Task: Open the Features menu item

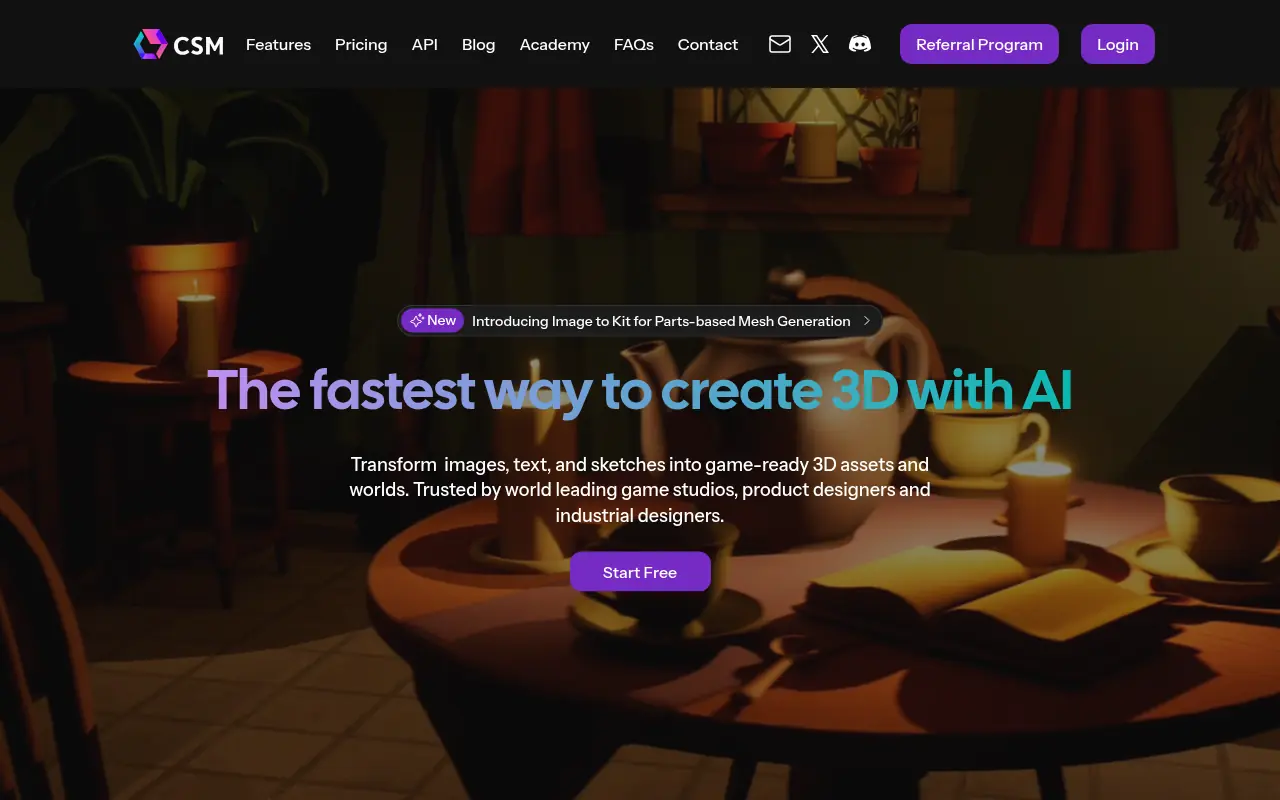Action: [x=278, y=45]
